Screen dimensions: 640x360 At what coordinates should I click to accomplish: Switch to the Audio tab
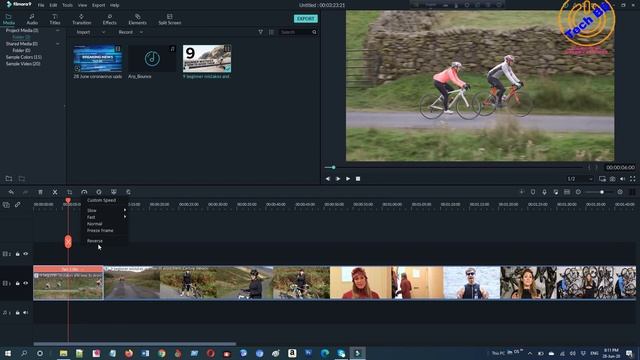[32, 19]
